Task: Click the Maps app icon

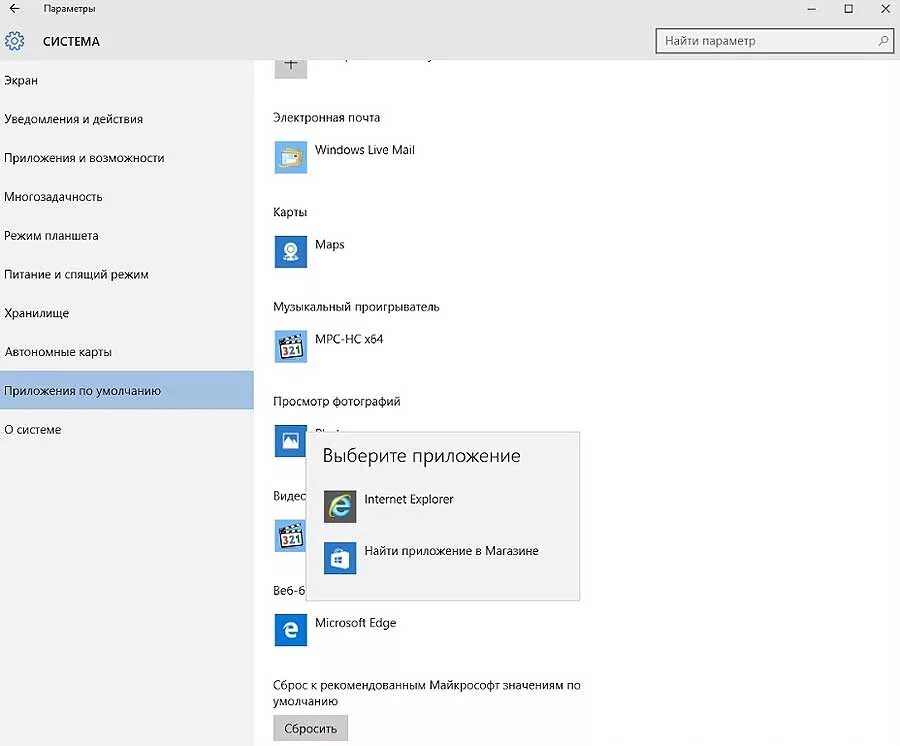Action: pyautogui.click(x=290, y=252)
